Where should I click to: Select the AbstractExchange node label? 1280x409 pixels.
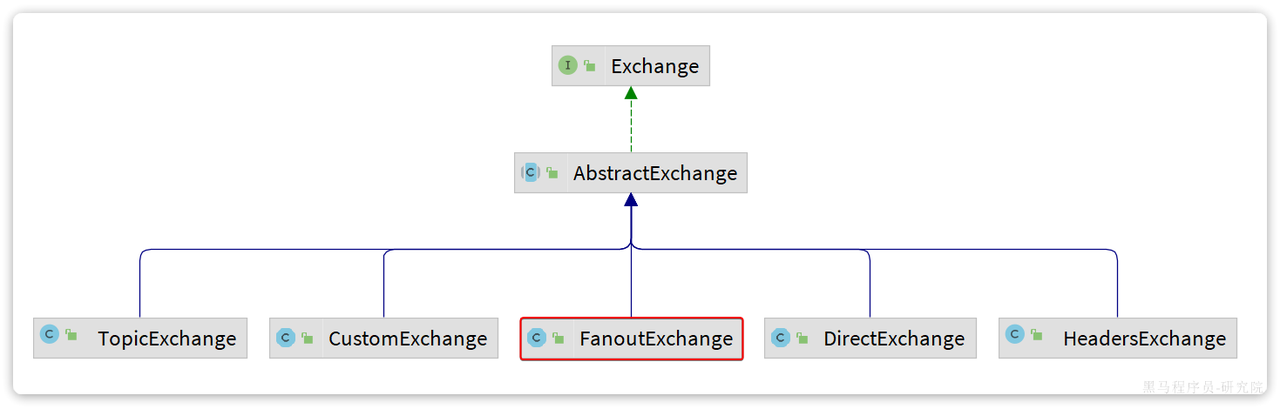(655, 173)
